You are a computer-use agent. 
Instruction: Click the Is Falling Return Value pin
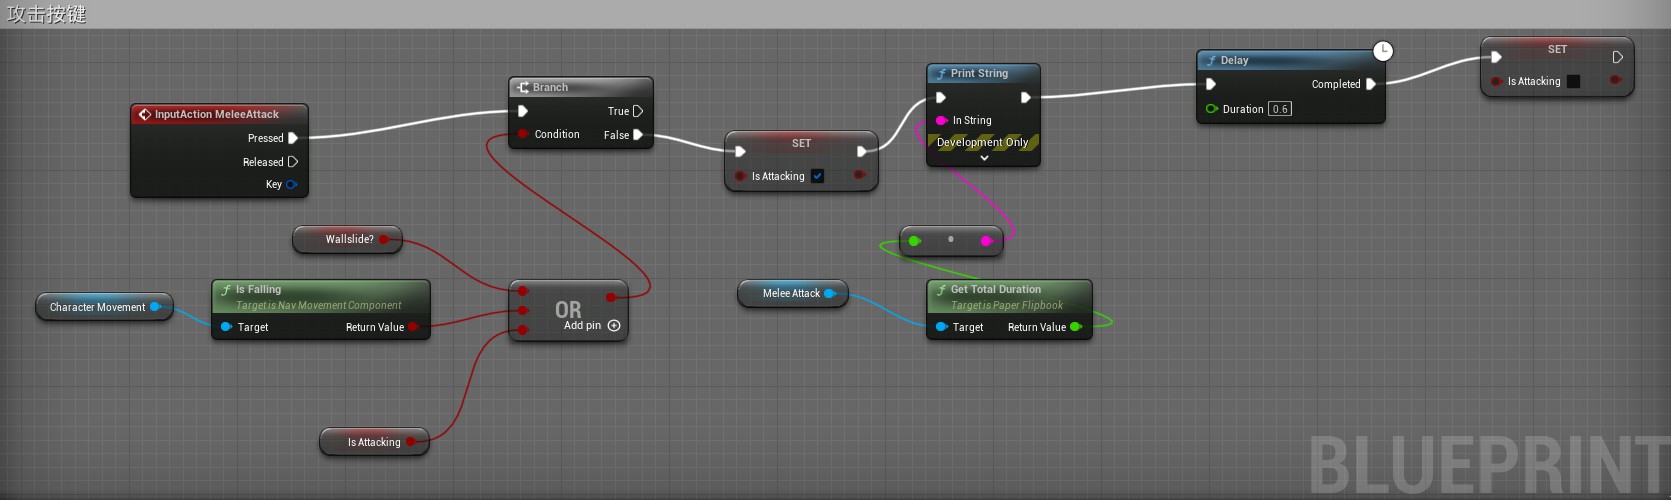pos(413,327)
